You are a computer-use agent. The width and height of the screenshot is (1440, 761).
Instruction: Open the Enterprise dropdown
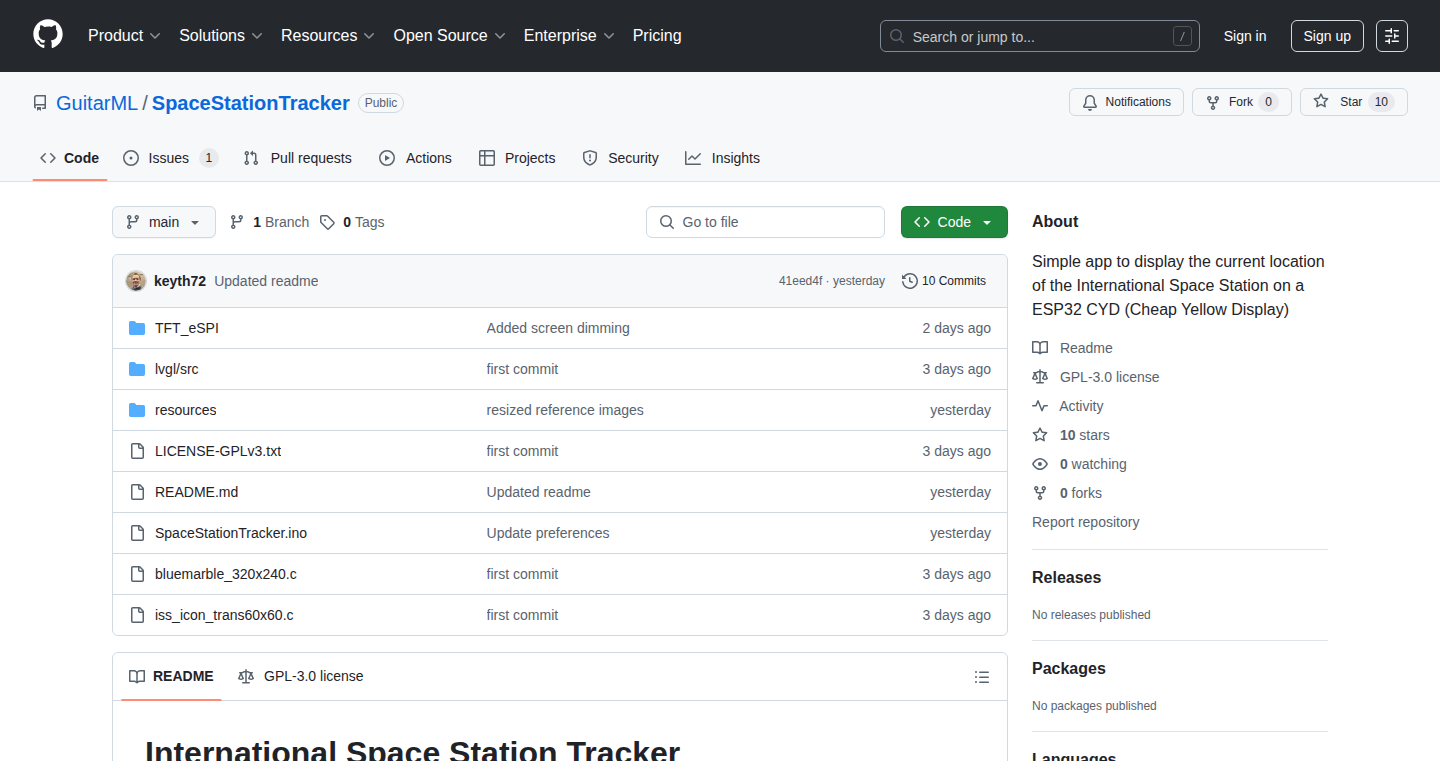569,36
